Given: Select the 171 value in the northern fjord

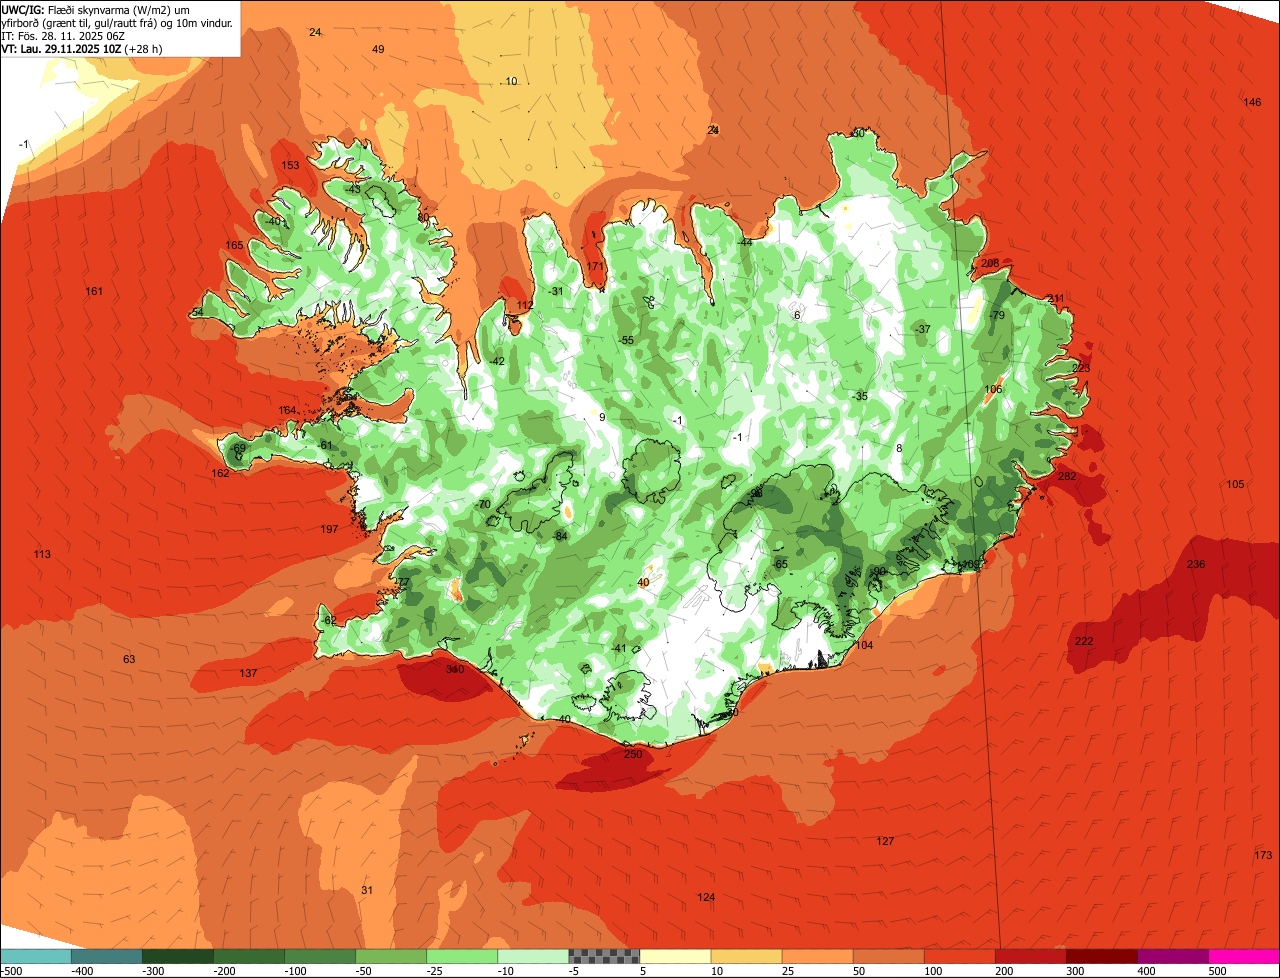Looking at the screenshot, I should point(596,266).
